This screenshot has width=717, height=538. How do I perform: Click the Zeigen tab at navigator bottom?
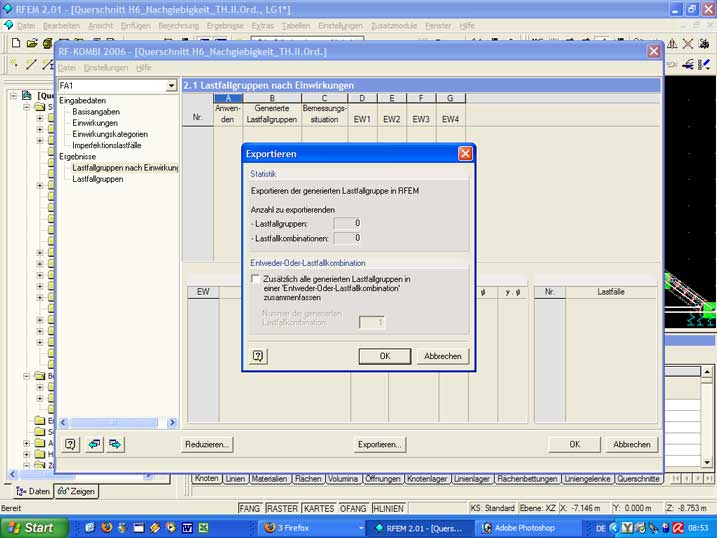tap(76, 491)
